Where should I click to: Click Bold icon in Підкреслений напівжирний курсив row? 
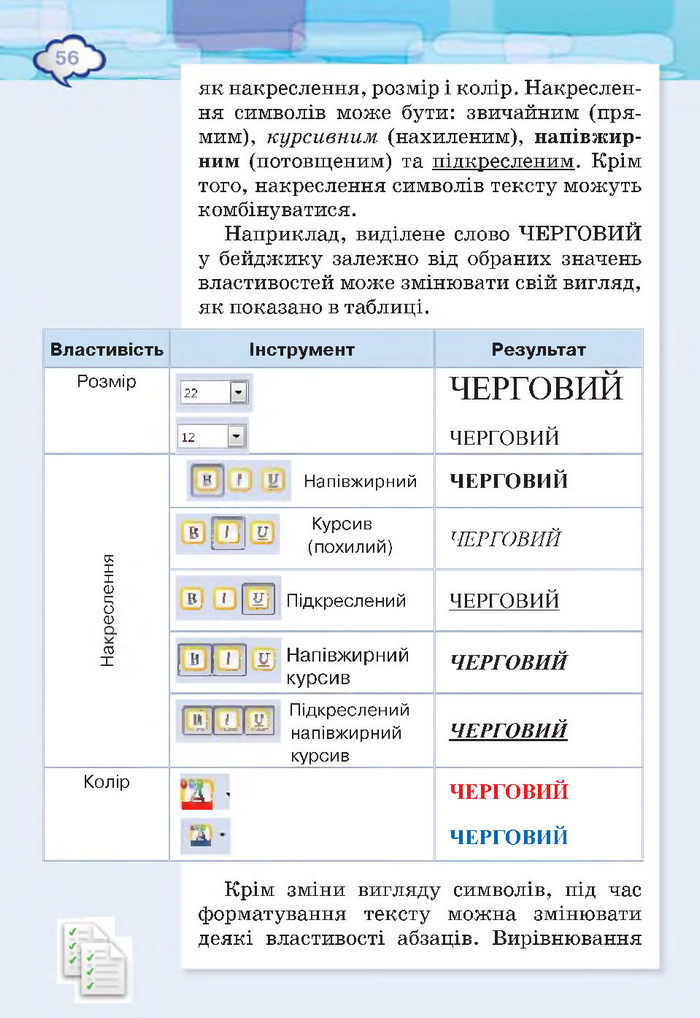pos(196,720)
